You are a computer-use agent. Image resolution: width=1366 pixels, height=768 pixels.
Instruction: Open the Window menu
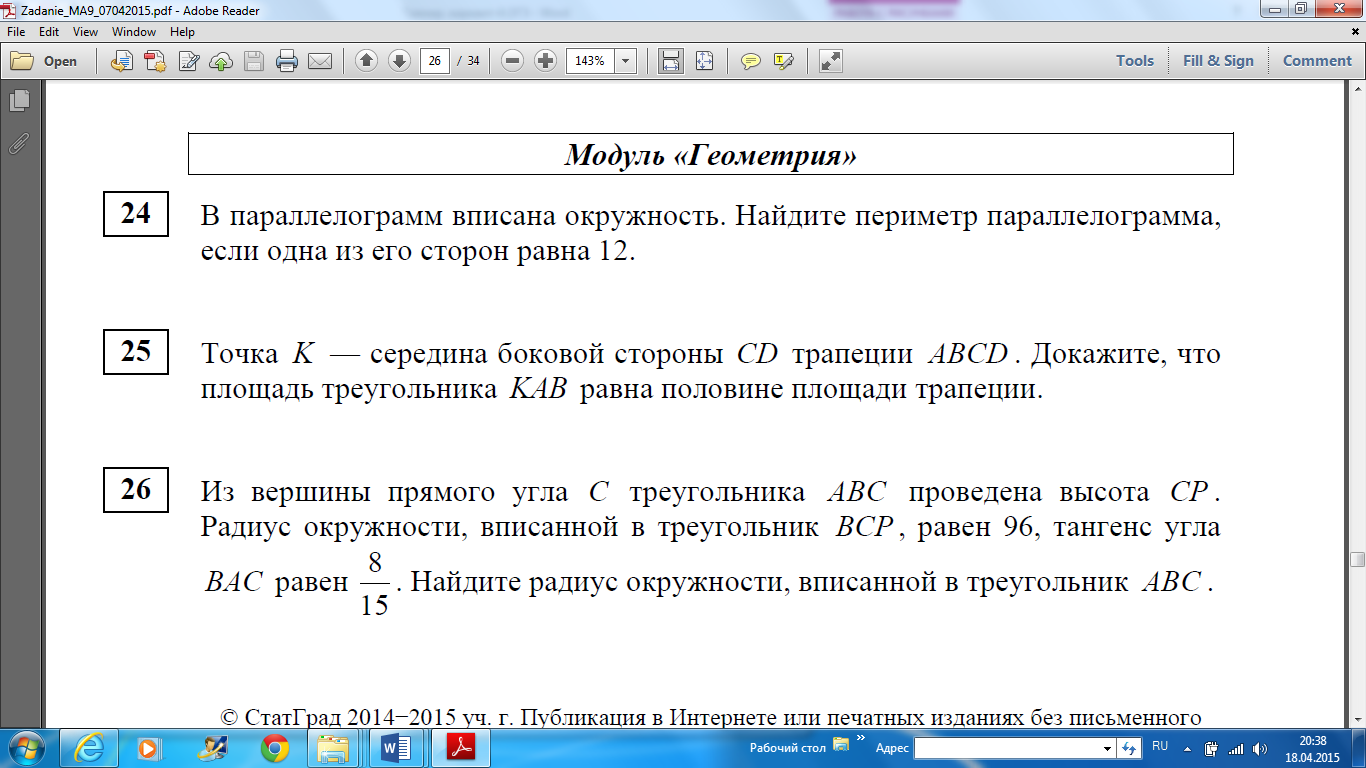coord(134,32)
